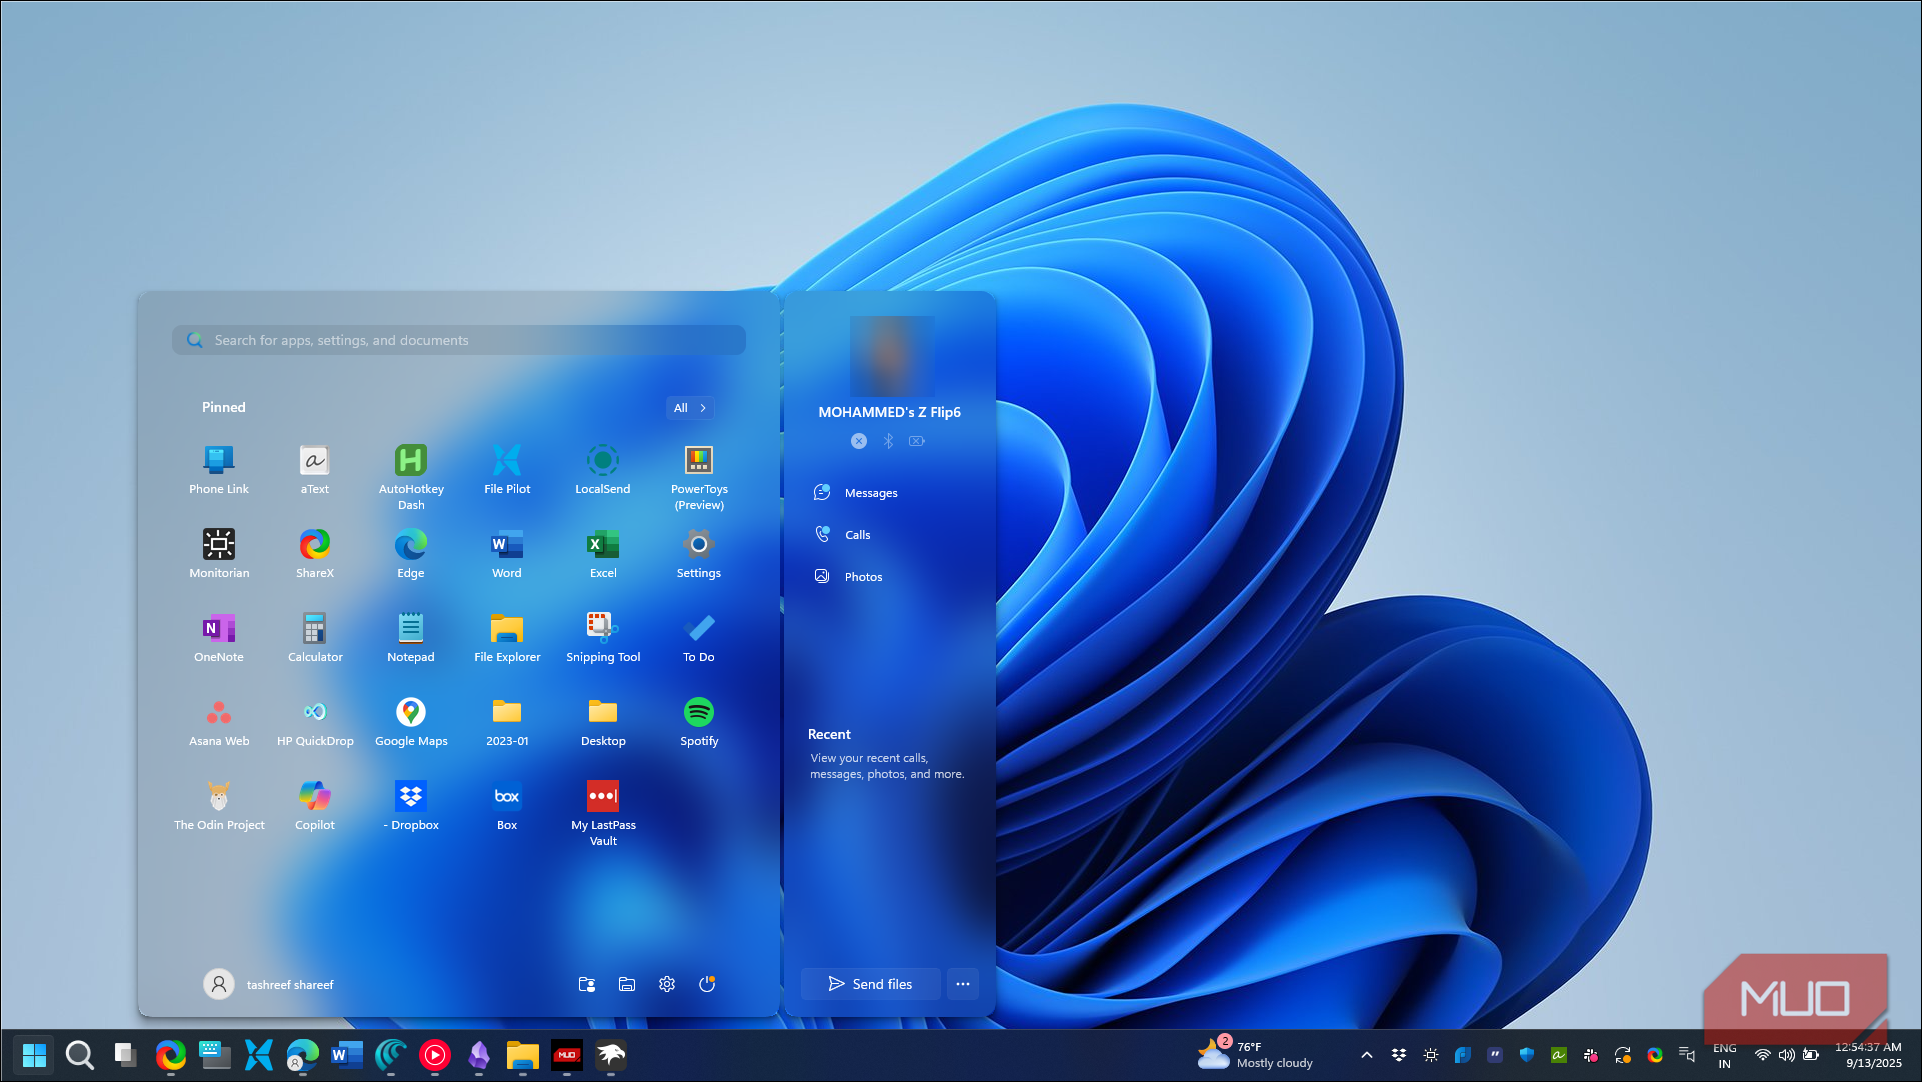
Task: Launch File Pilot from Start menu
Action: (507, 470)
